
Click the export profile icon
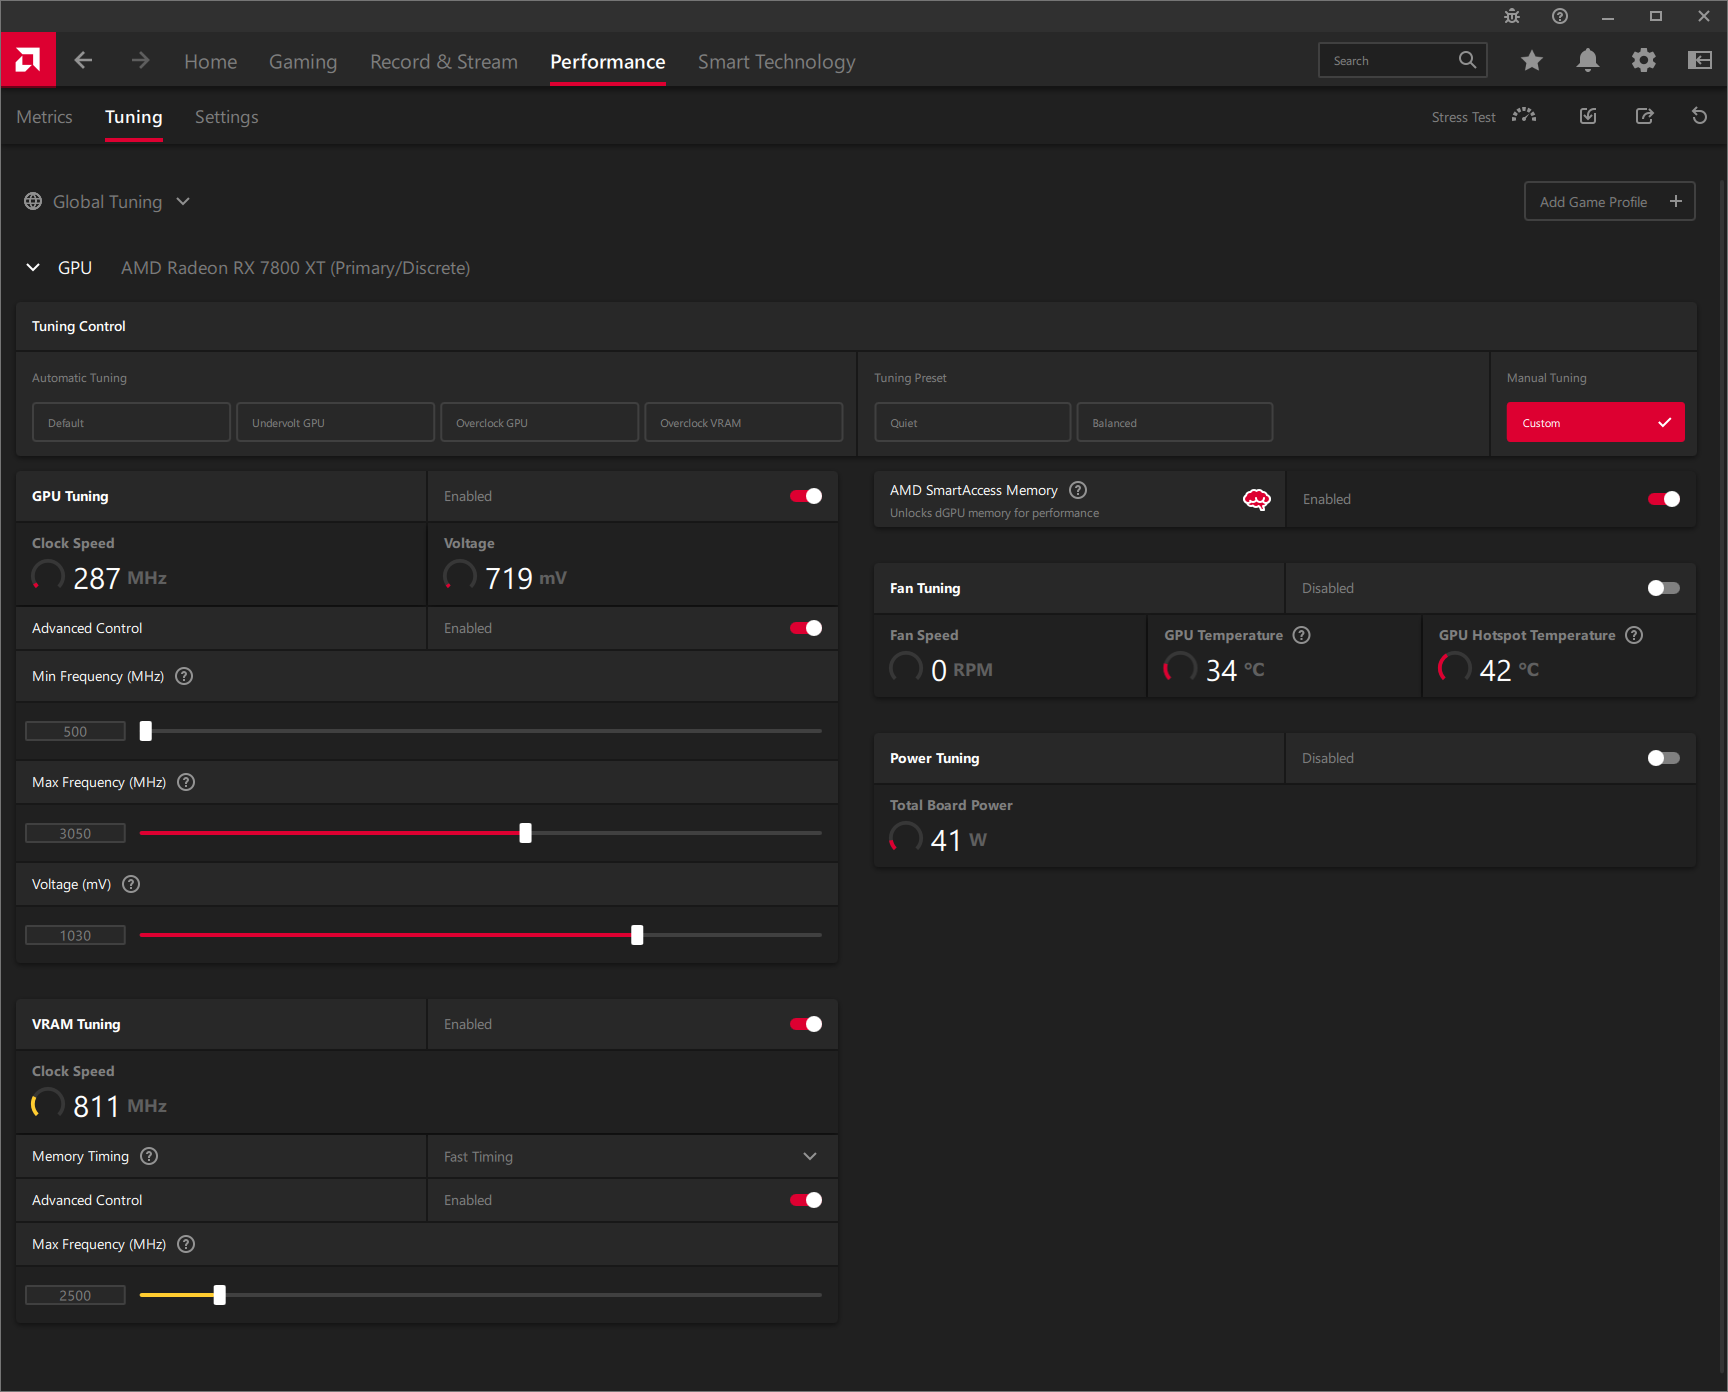pos(1644,116)
